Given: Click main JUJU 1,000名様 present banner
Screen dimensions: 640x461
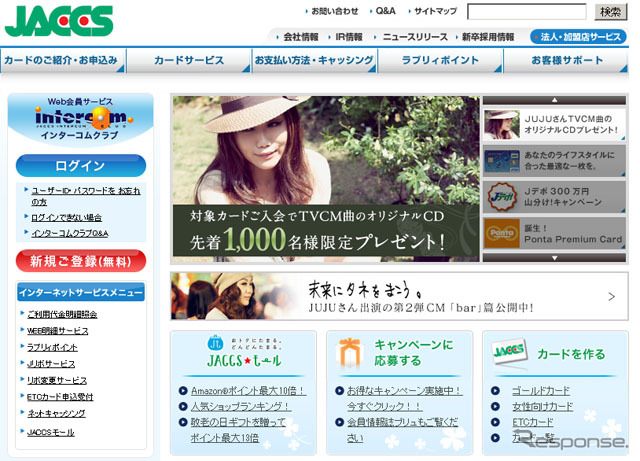Looking at the screenshot, I should click(x=326, y=178).
